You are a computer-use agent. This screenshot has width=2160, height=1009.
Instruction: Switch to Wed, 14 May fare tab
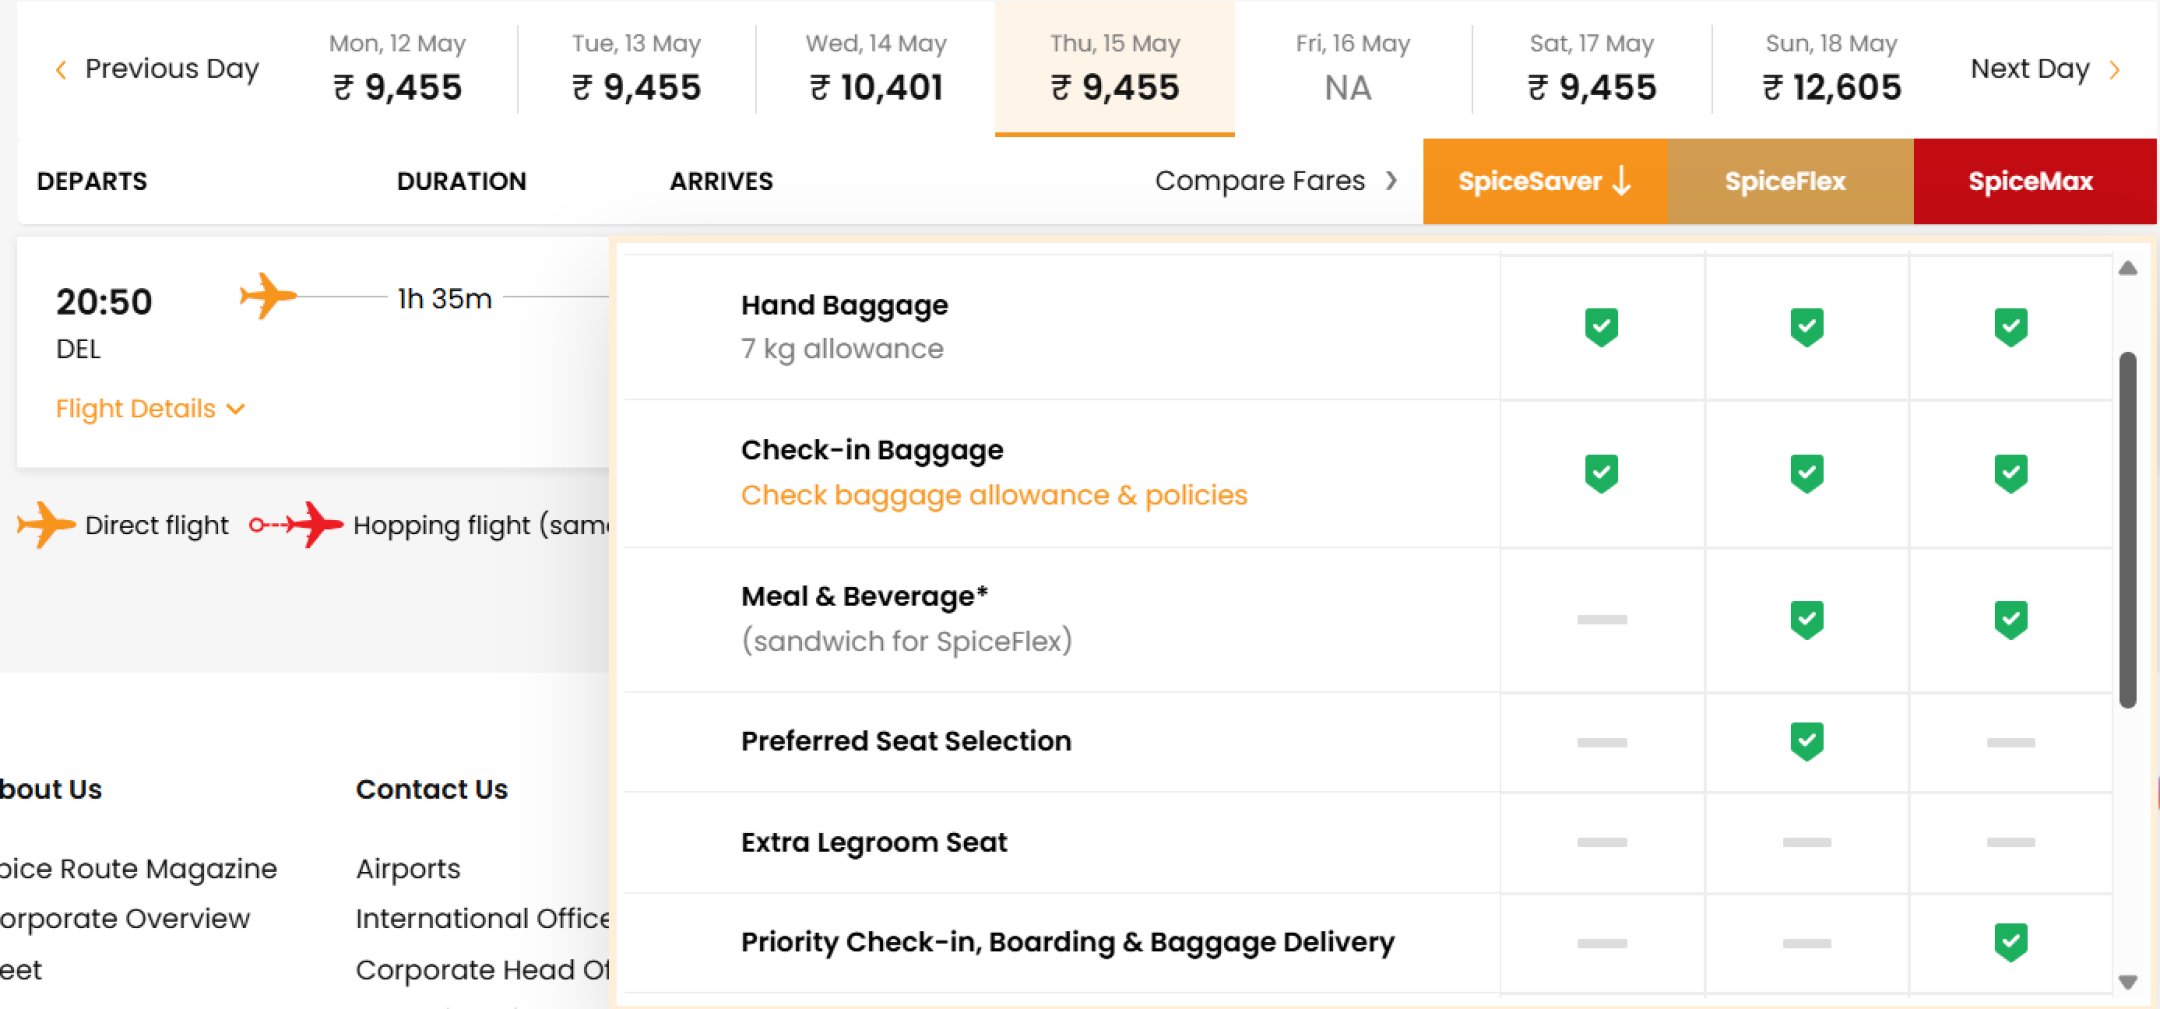[x=874, y=67]
